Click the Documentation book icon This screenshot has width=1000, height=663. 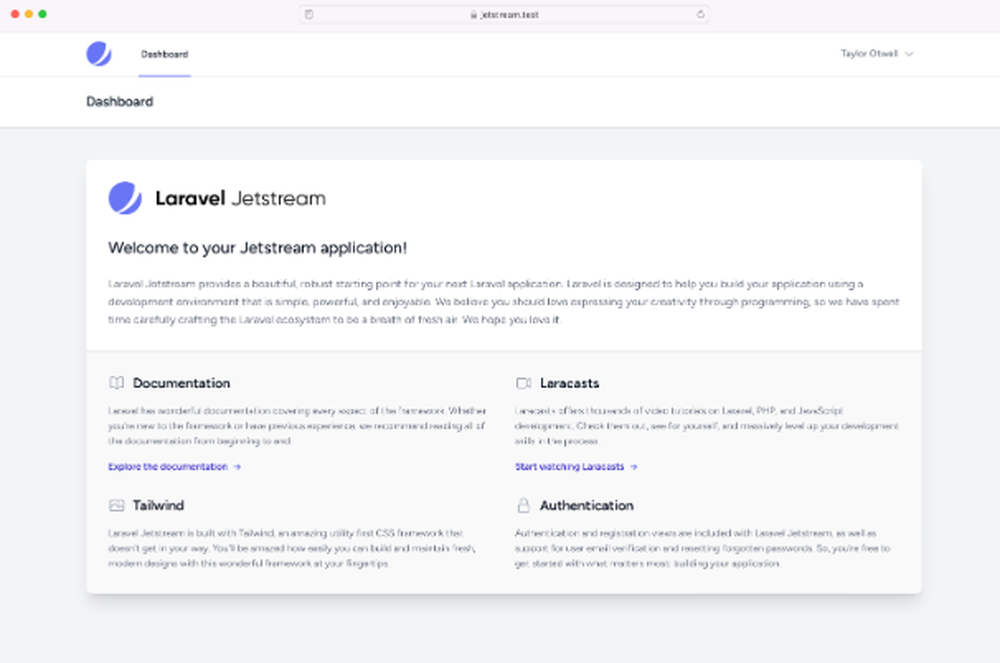tap(117, 382)
